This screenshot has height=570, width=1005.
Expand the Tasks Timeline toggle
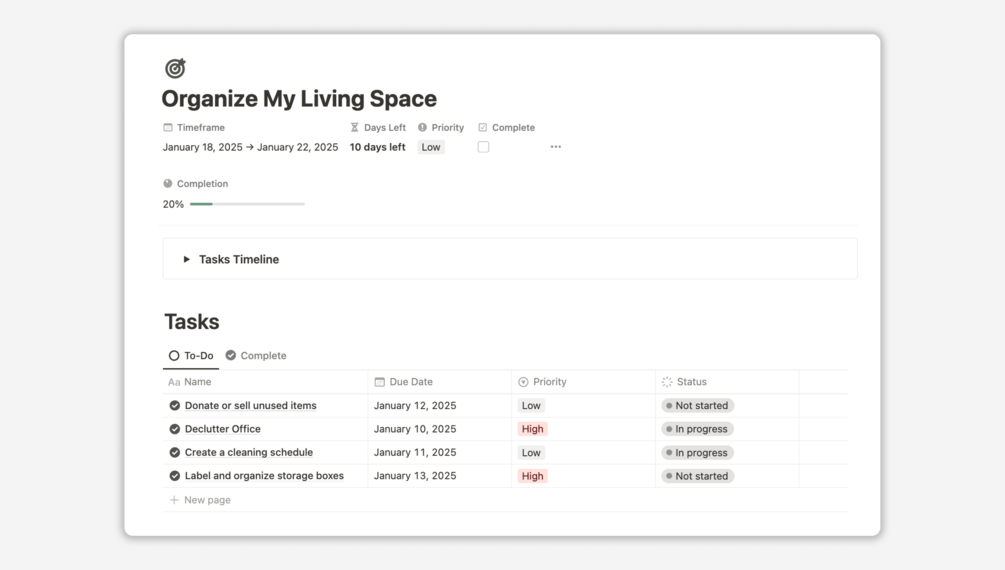(x=187, y=259)
